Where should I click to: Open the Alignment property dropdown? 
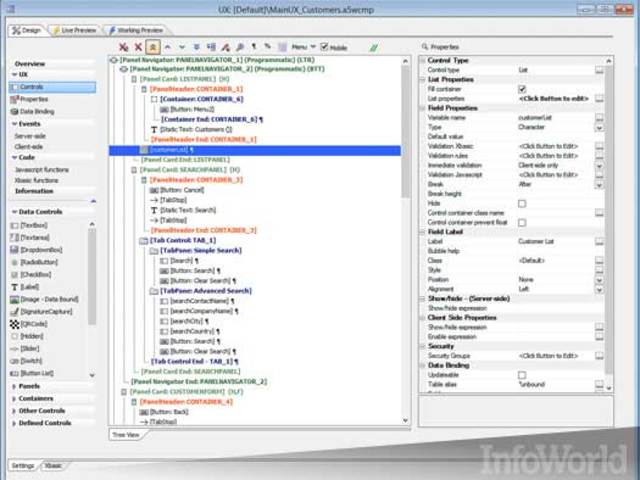pyautogui.click(x=599, y=289)
